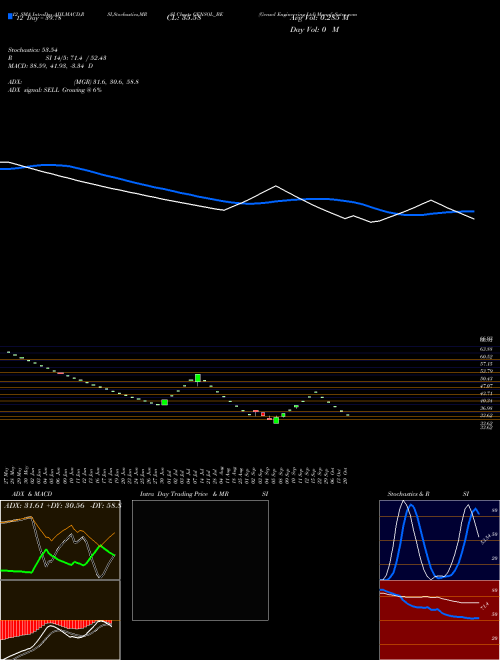Viewport: 500px width, 660px height.
Task: Click the 63.88 price axis label
Action: coord(486,349)
